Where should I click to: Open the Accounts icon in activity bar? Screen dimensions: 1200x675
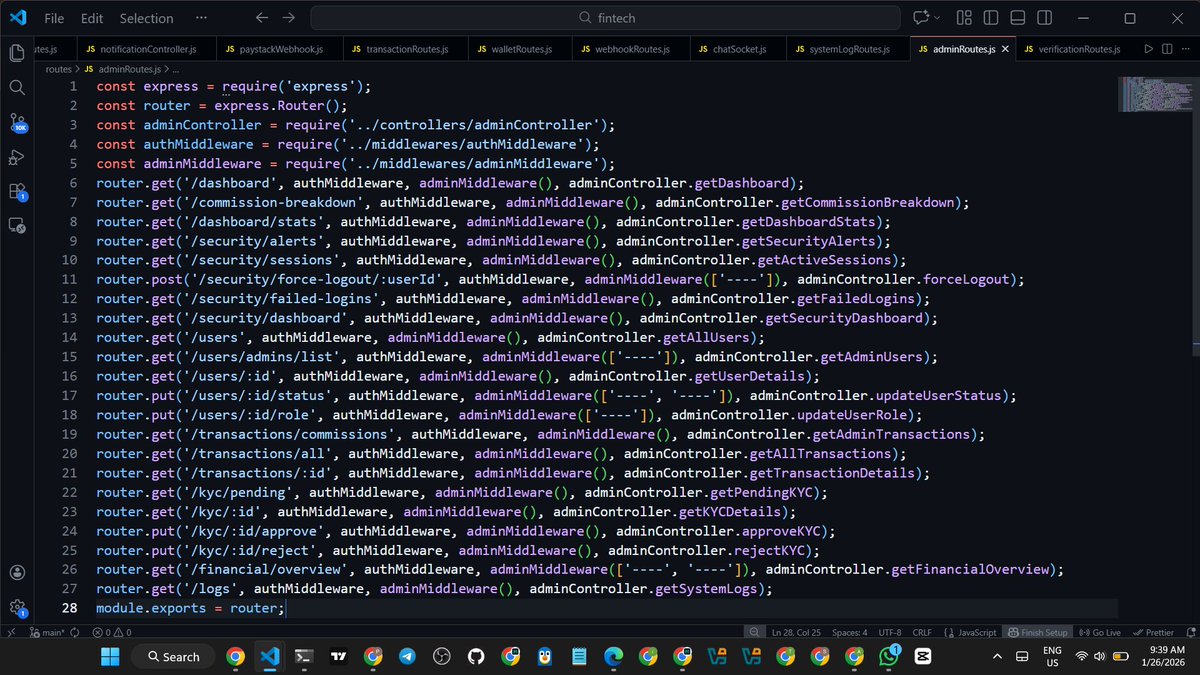(17, 573)
